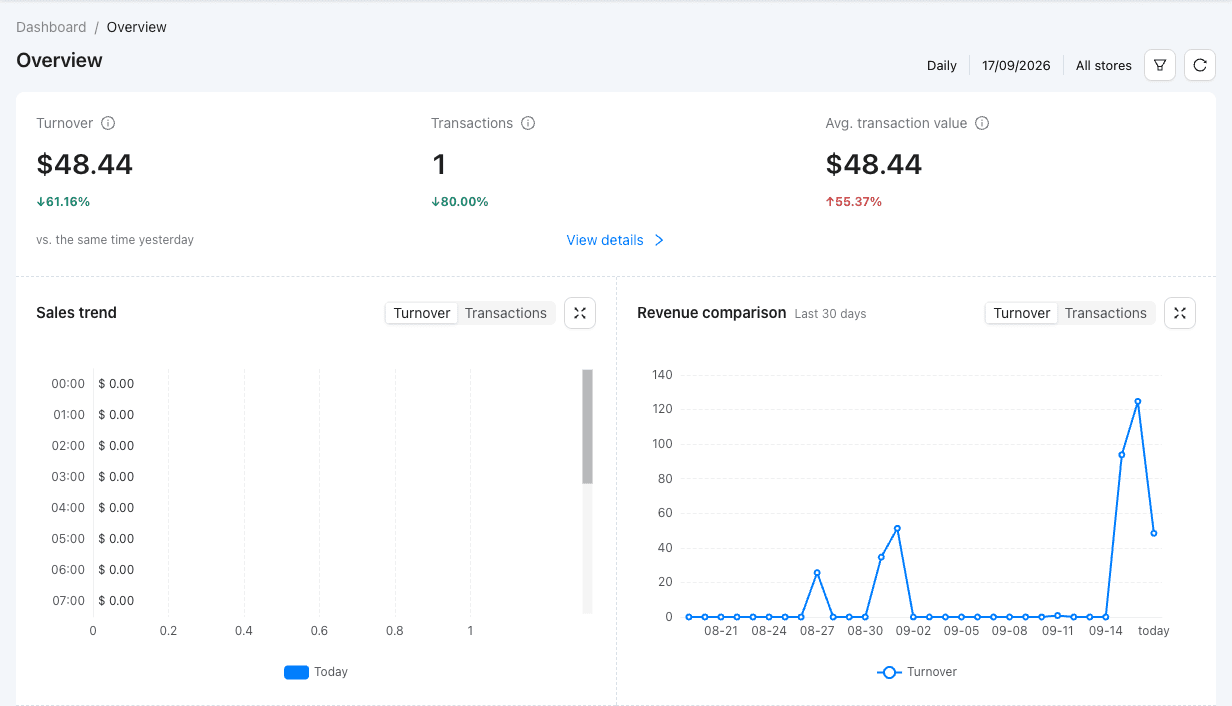Click the Transactions info icon
Screen dimensions: 1232x706
click(528, 123)
